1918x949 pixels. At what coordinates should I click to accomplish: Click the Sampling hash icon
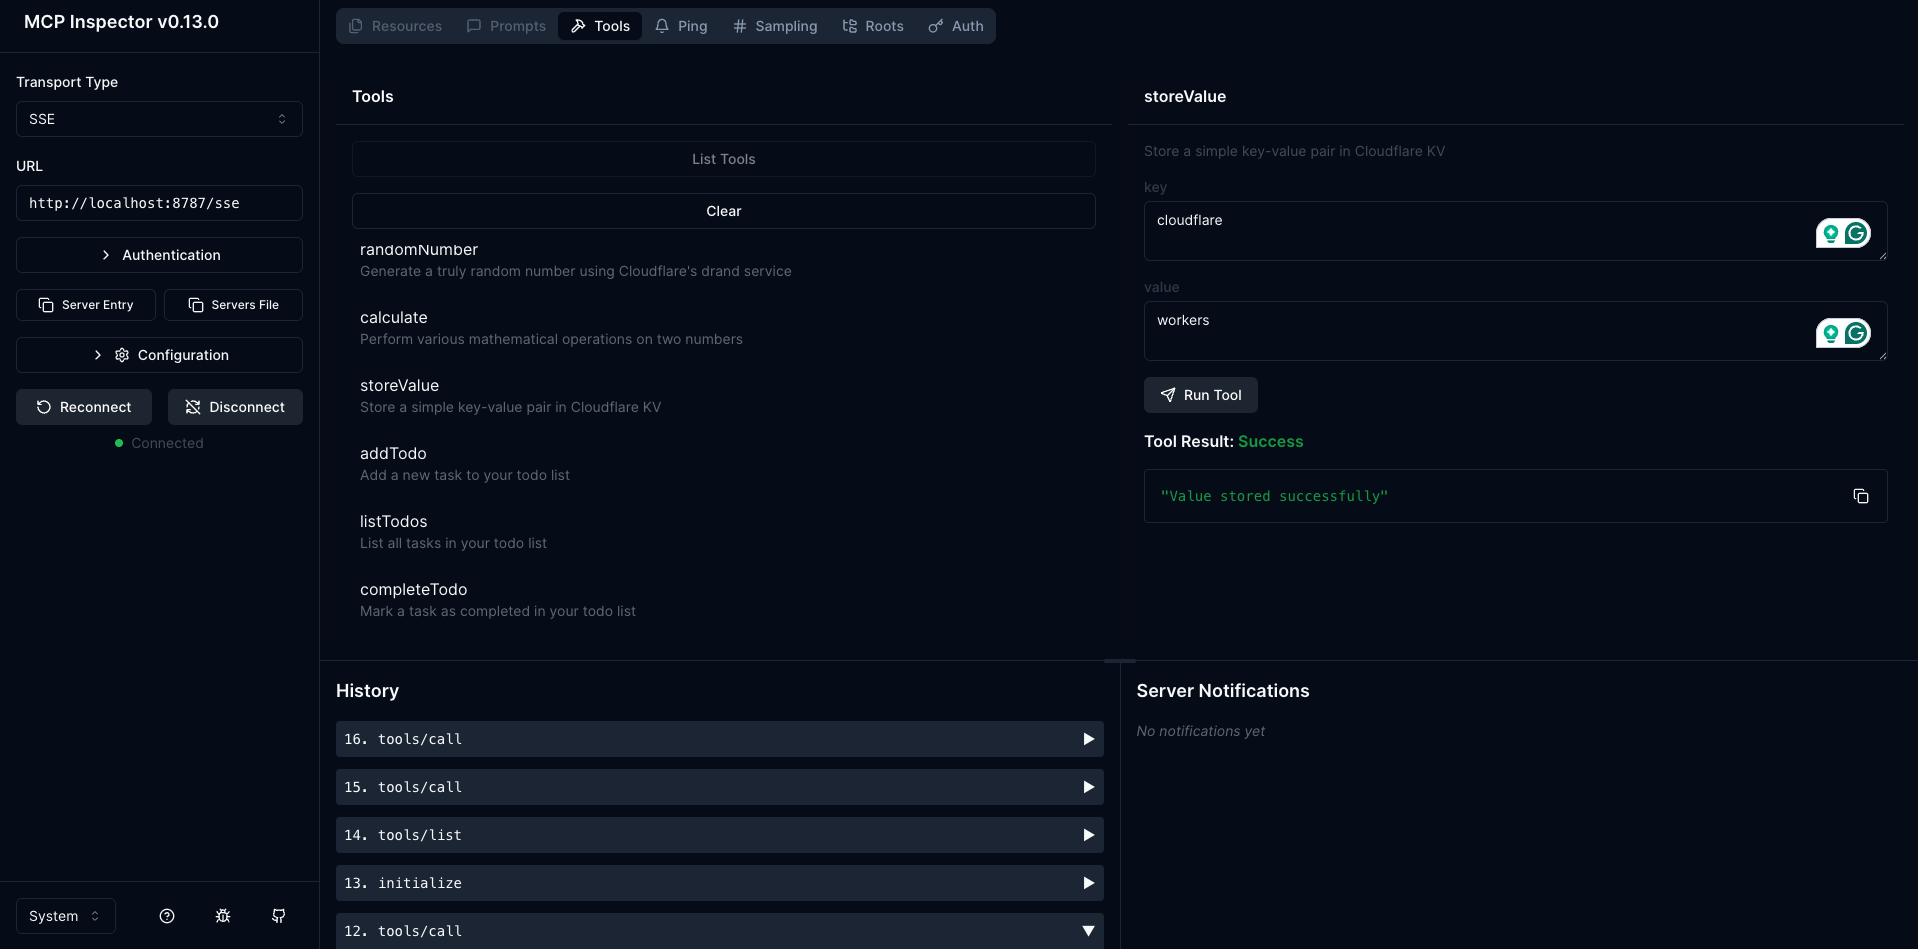(740, 26)
